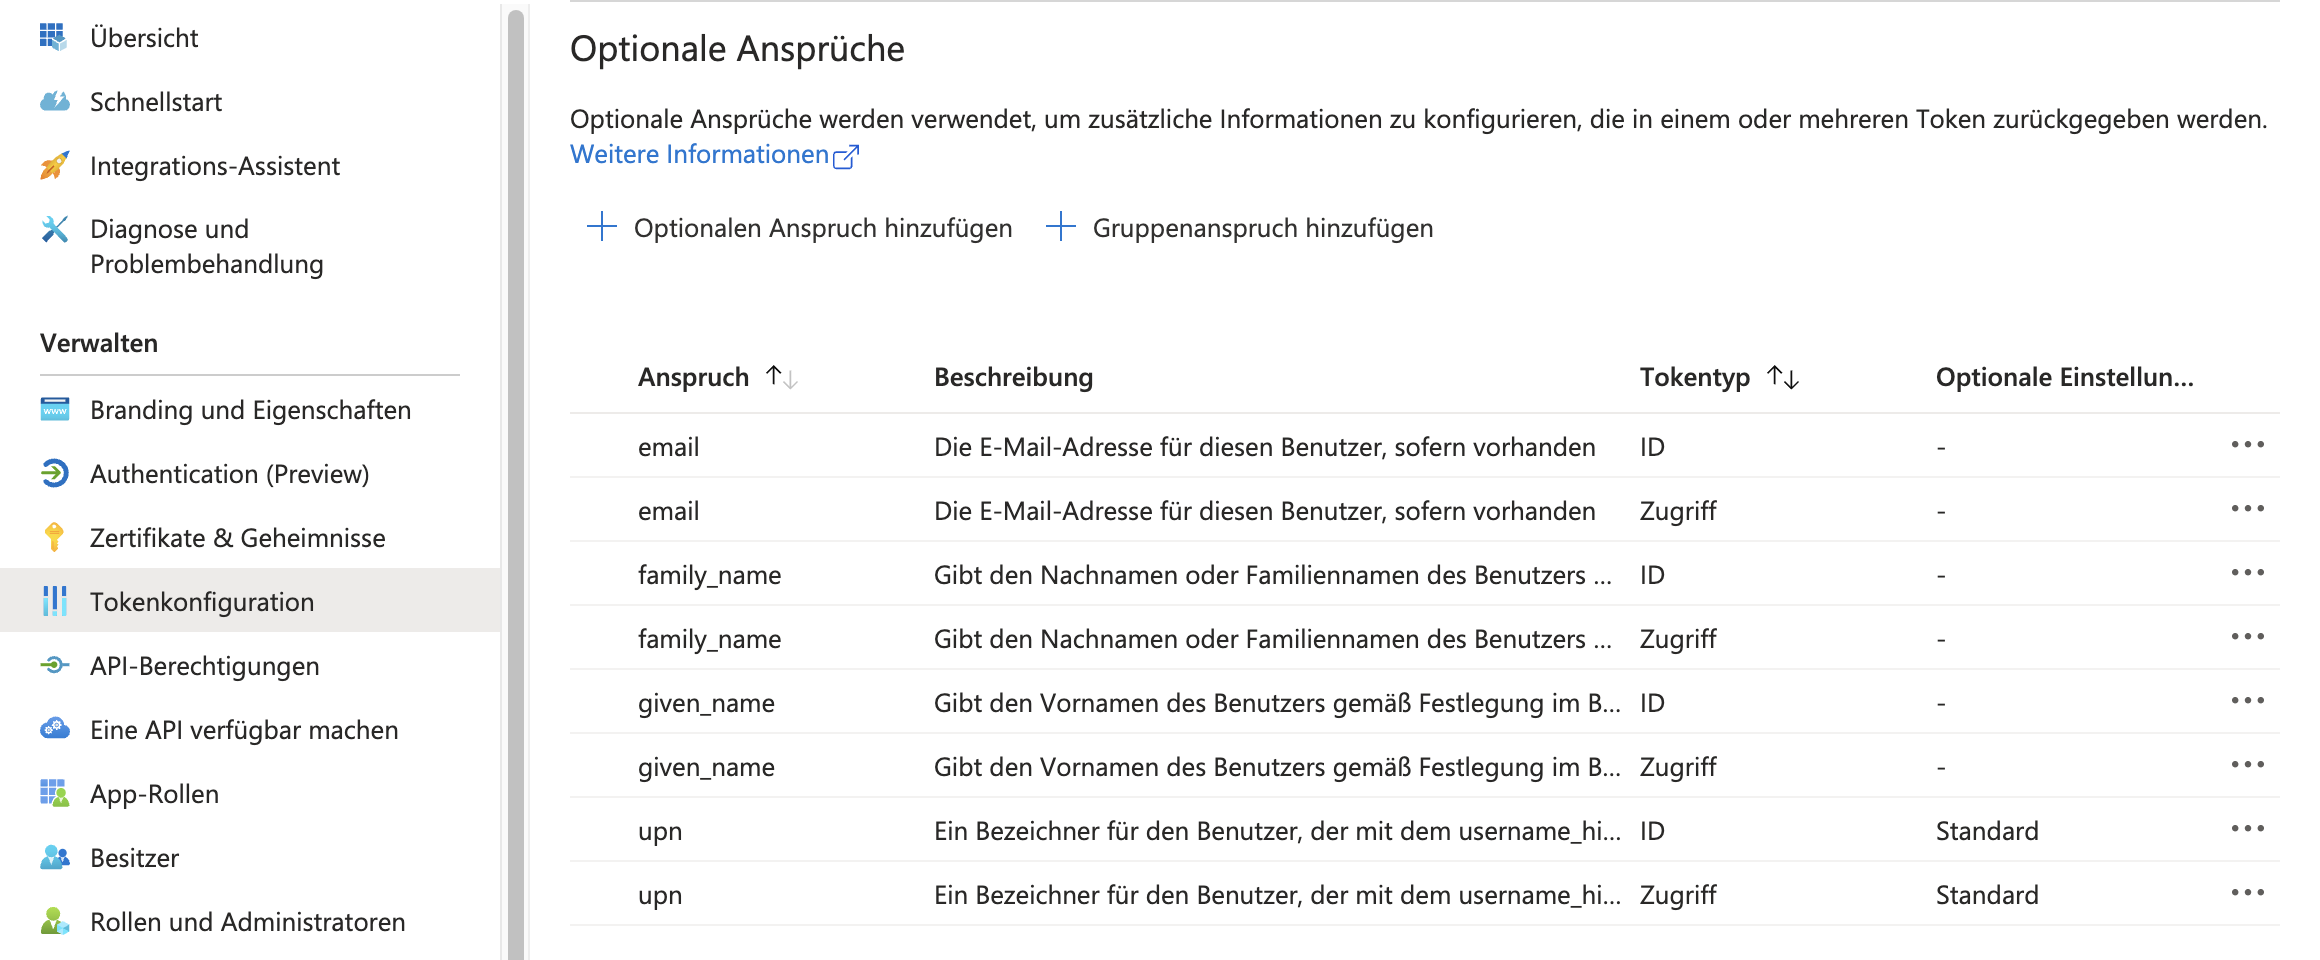Open the Schnellstart section
The width and height of the screenshot is (2320, 960).
(155, 101)
